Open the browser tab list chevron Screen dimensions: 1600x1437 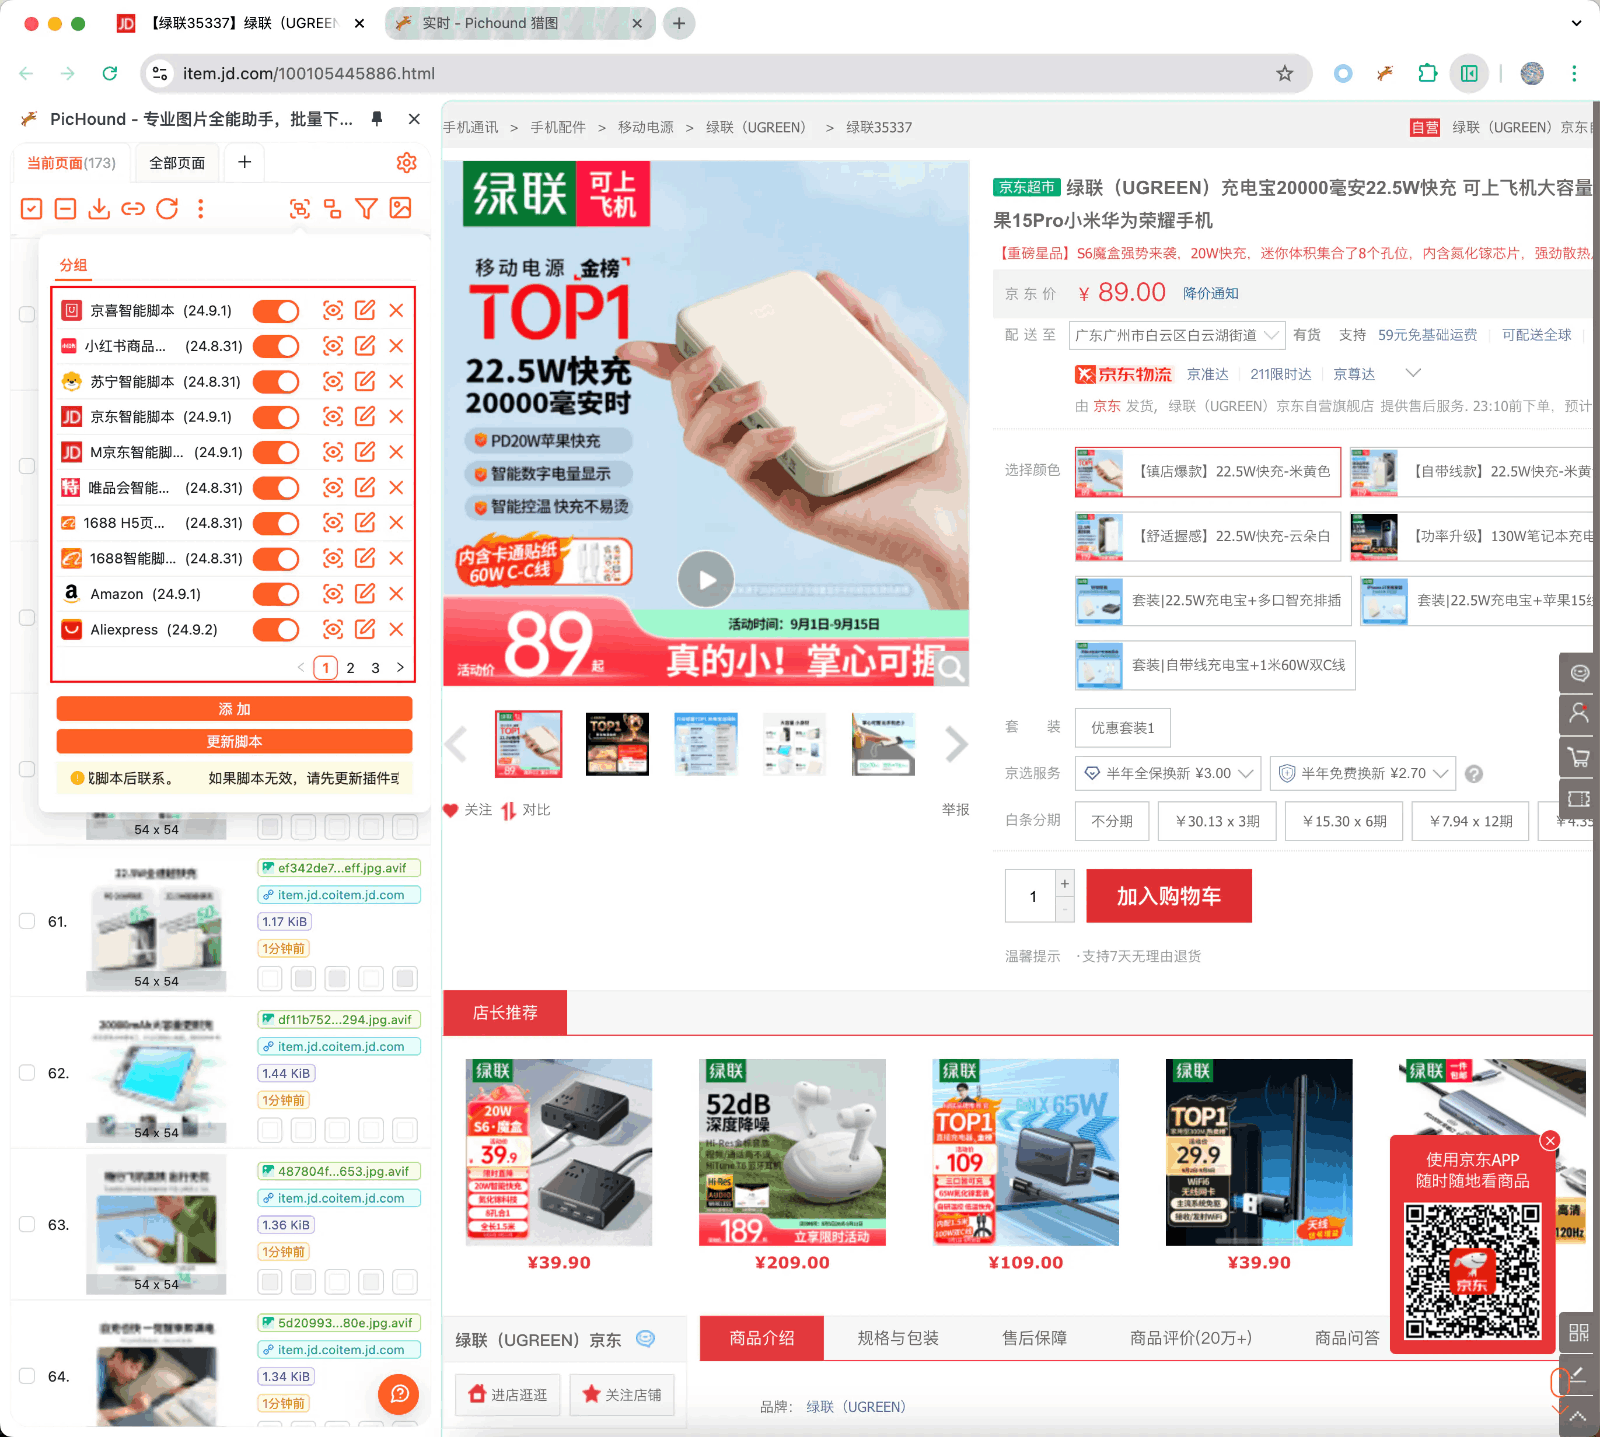click(1576, 23)
